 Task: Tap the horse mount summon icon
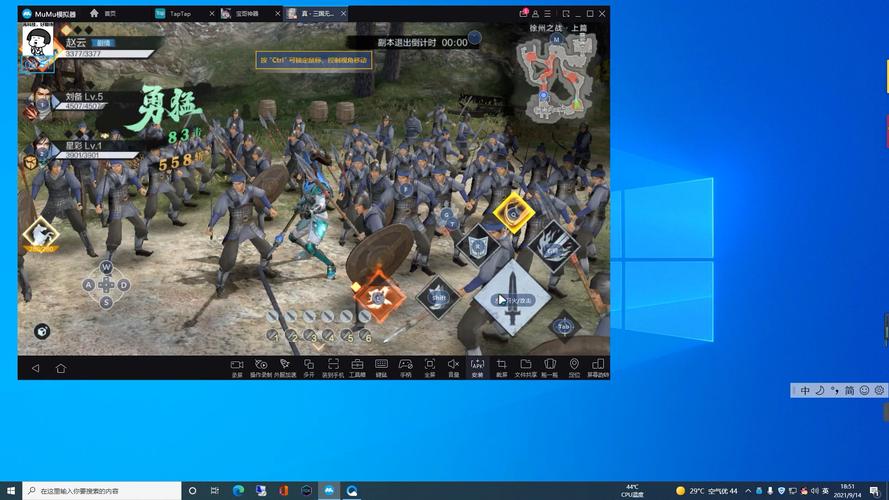point(40,235)
